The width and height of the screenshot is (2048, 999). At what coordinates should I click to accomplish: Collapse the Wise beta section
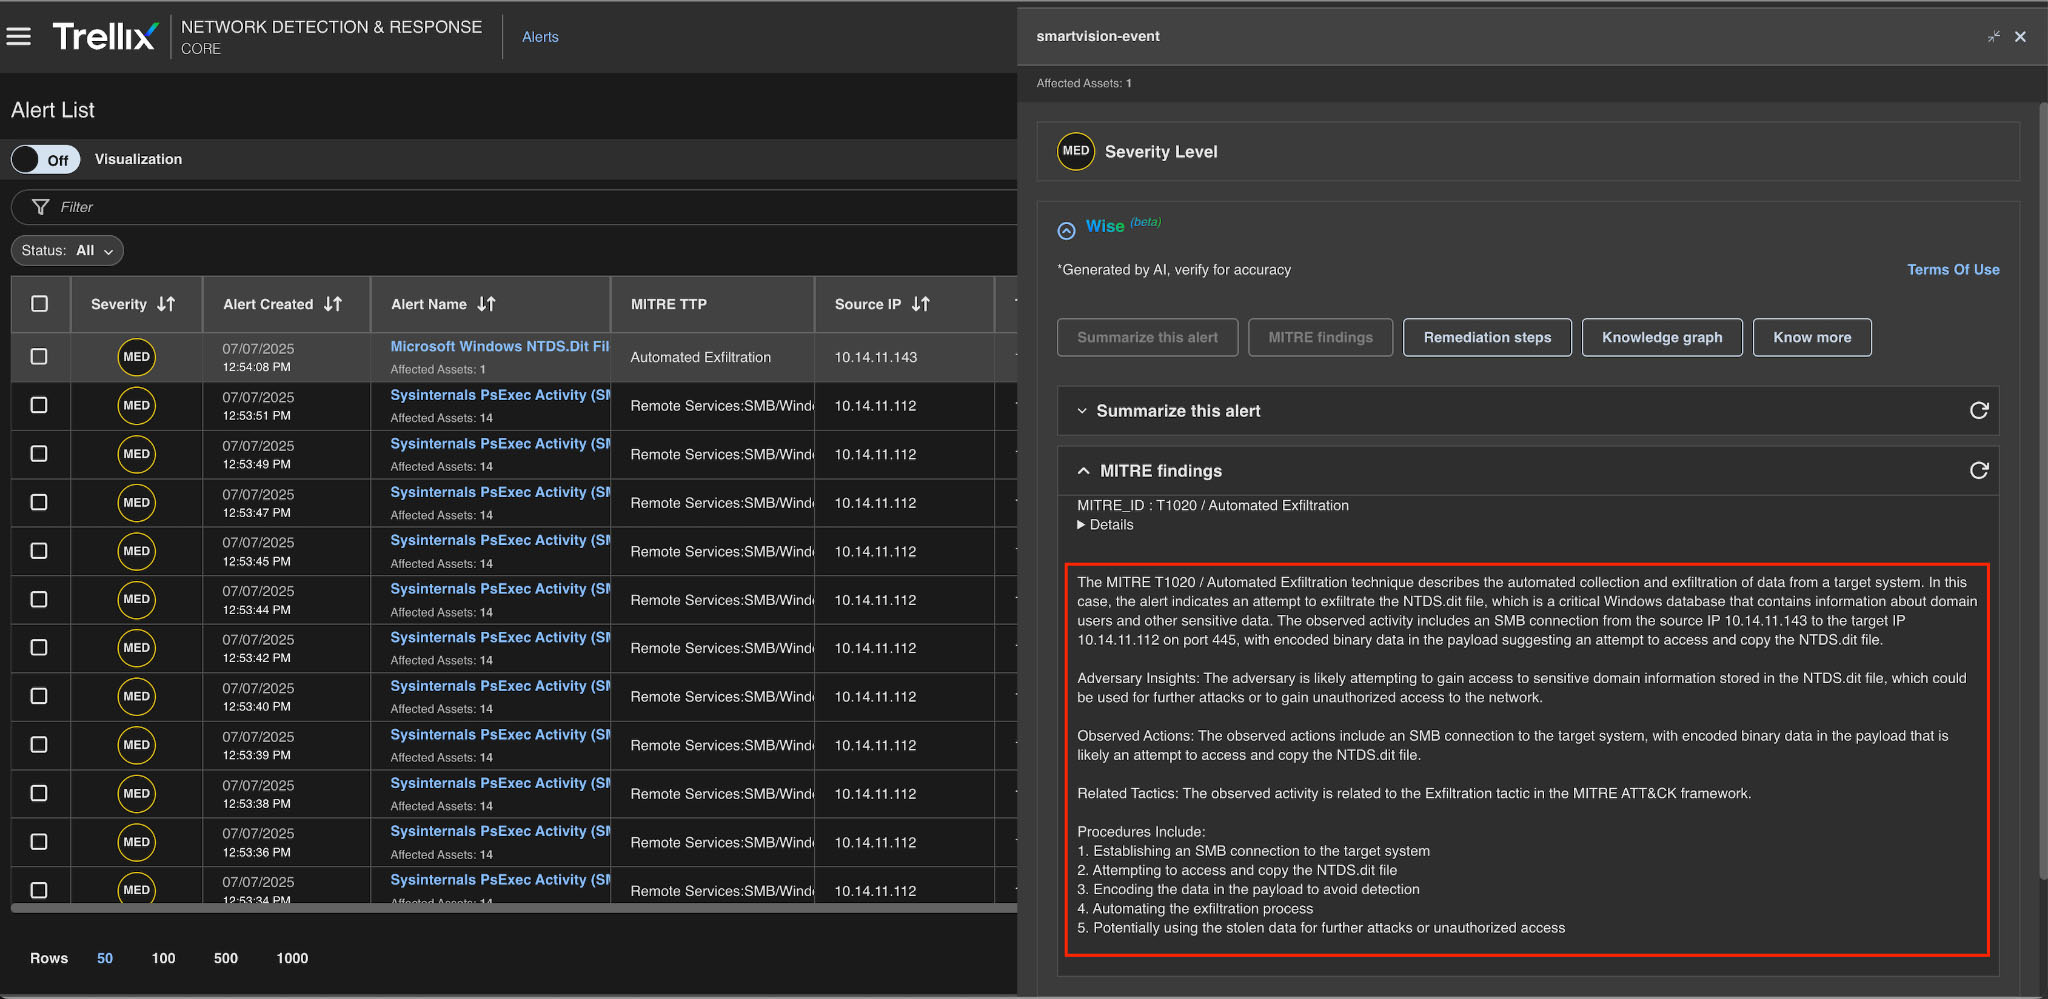pos(1066,231)
